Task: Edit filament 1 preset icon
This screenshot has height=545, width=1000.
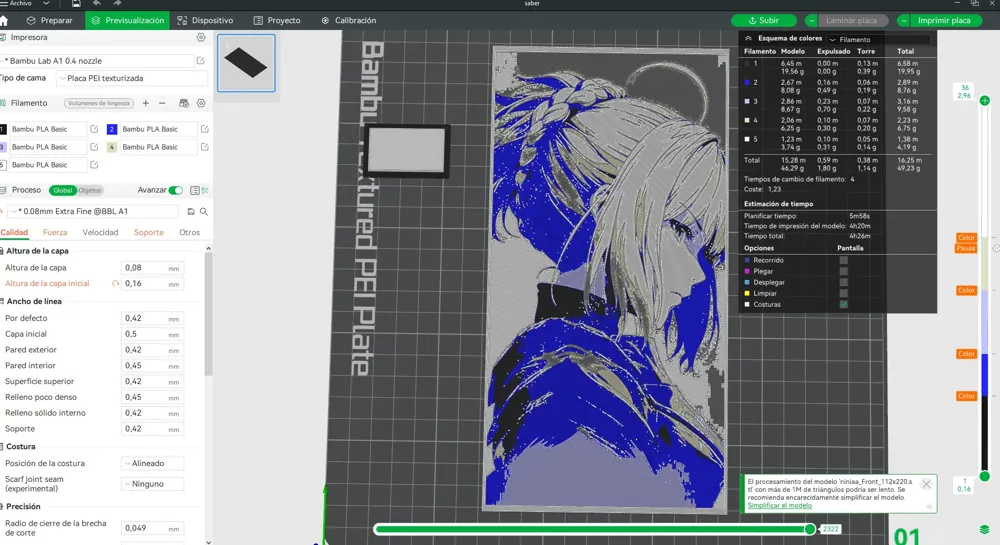Action: [94, 129]
